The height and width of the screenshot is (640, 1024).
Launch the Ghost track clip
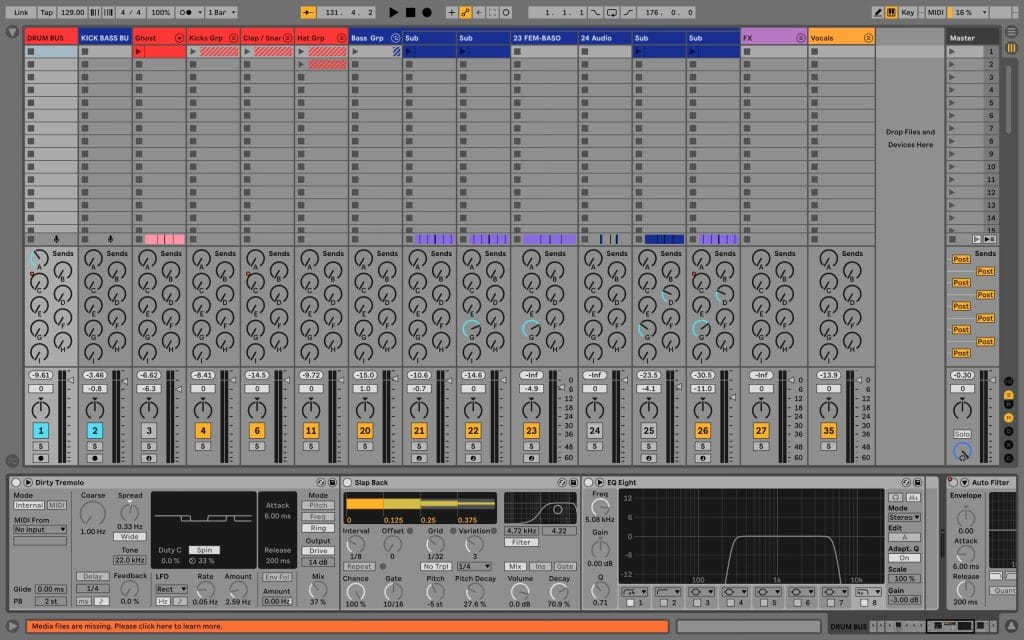pyautogui.click(x=139, y=51)
